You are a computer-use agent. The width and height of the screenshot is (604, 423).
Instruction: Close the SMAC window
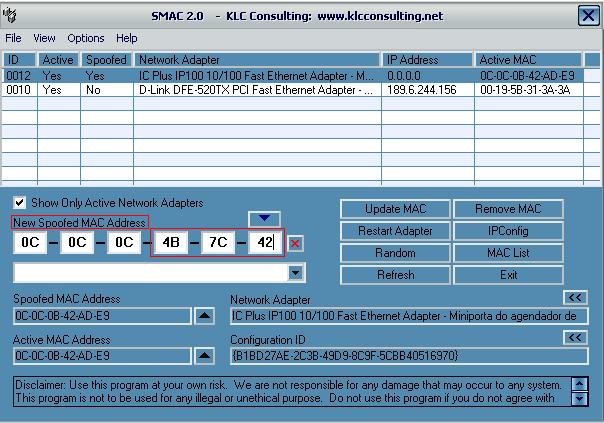coord(589,15)
